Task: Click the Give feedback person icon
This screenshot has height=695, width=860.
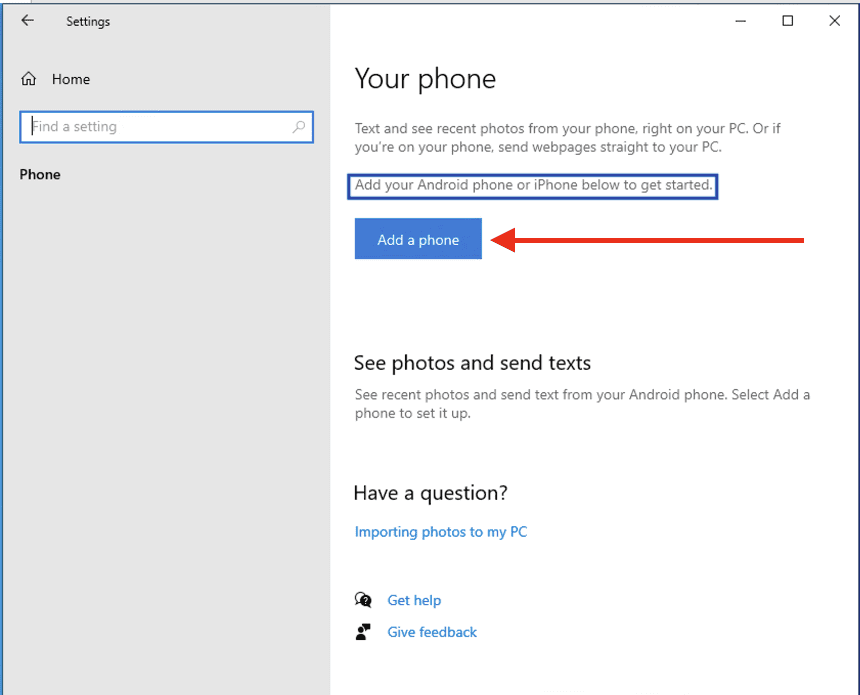Action: (x=363, y=632)
